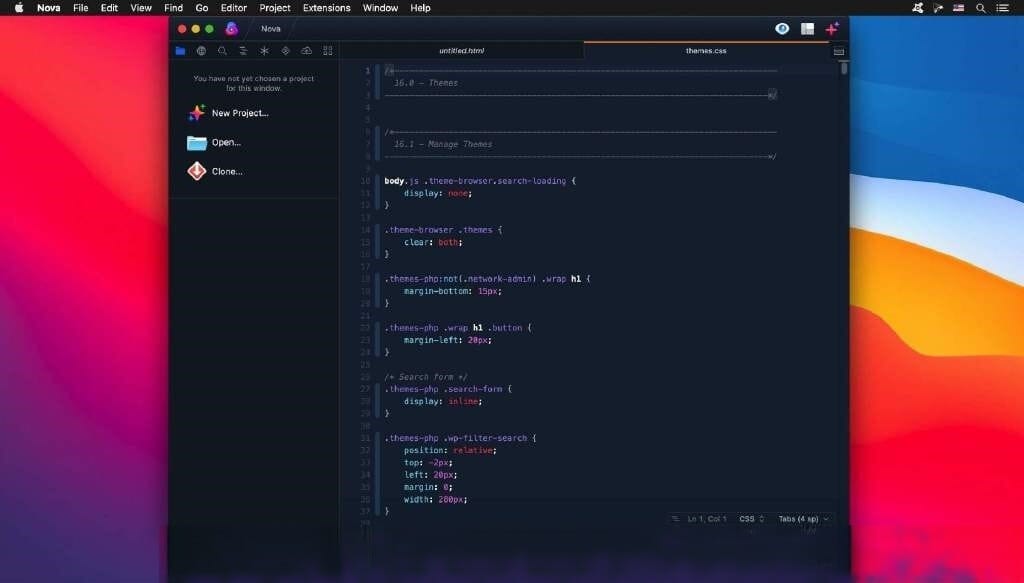
Task: Open the Editor menu
Action: (x=234, y=8)
